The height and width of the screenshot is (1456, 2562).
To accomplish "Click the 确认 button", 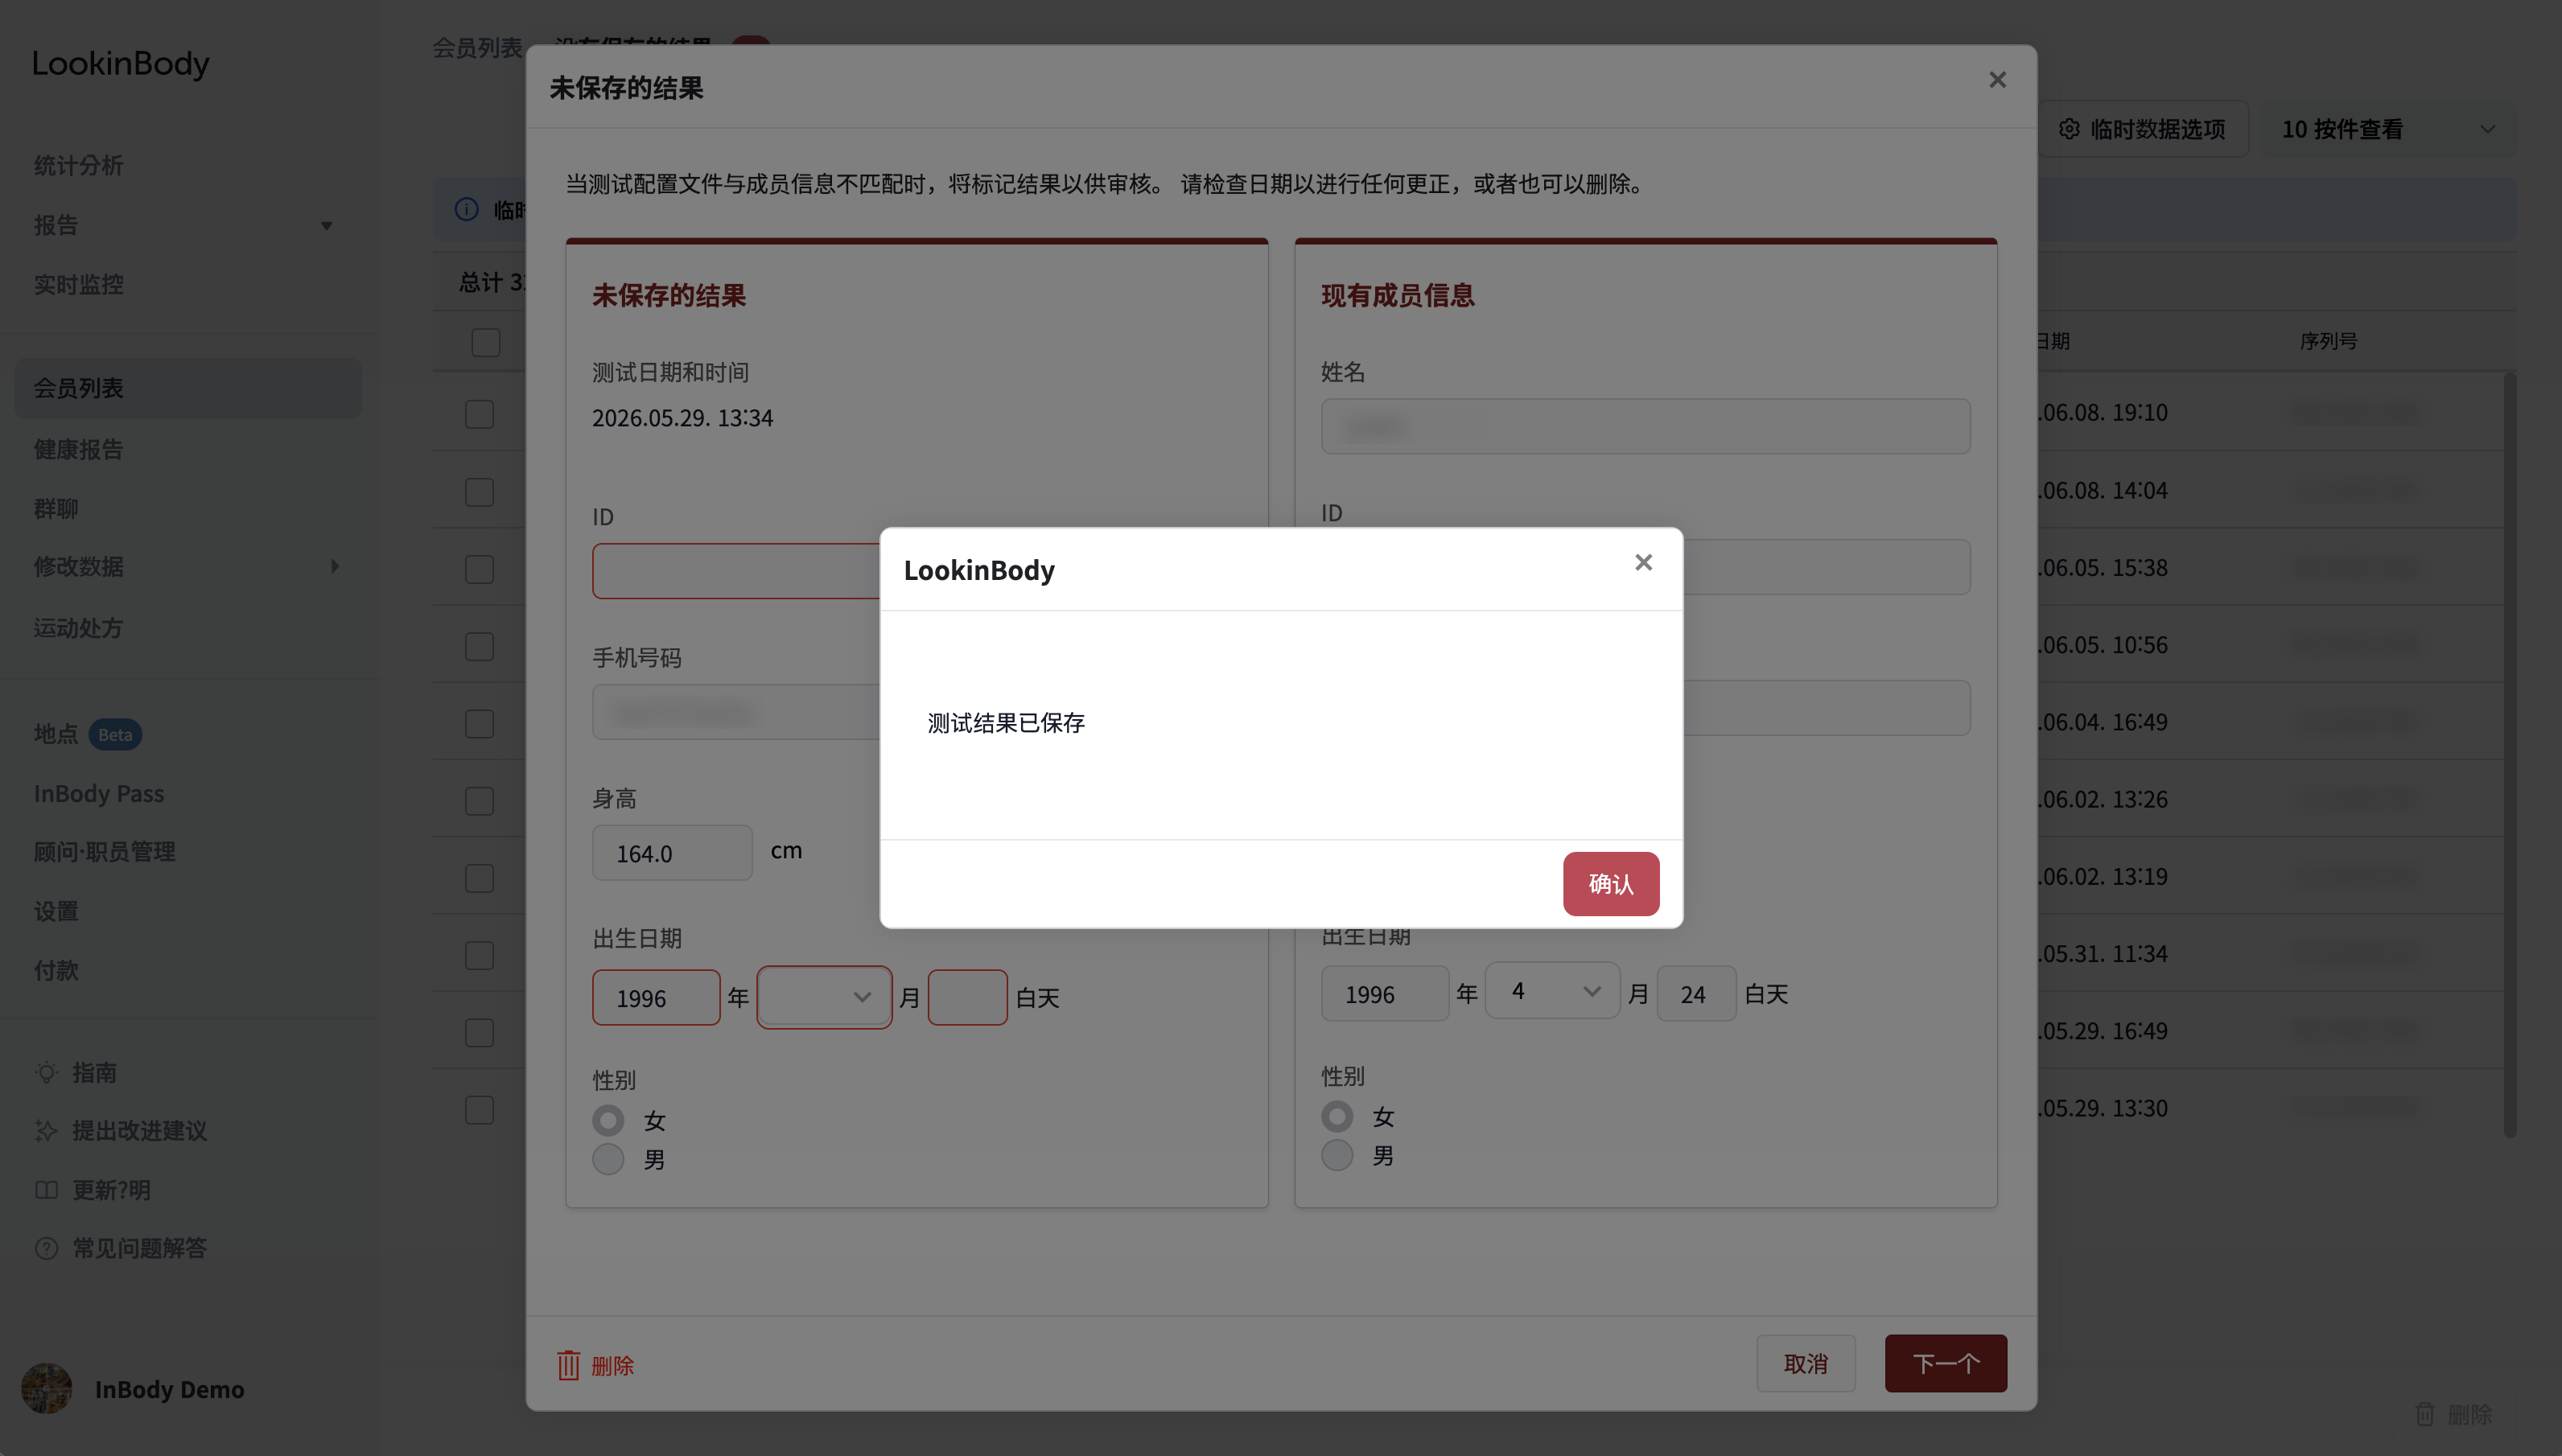I will (x=1611, y=884).
